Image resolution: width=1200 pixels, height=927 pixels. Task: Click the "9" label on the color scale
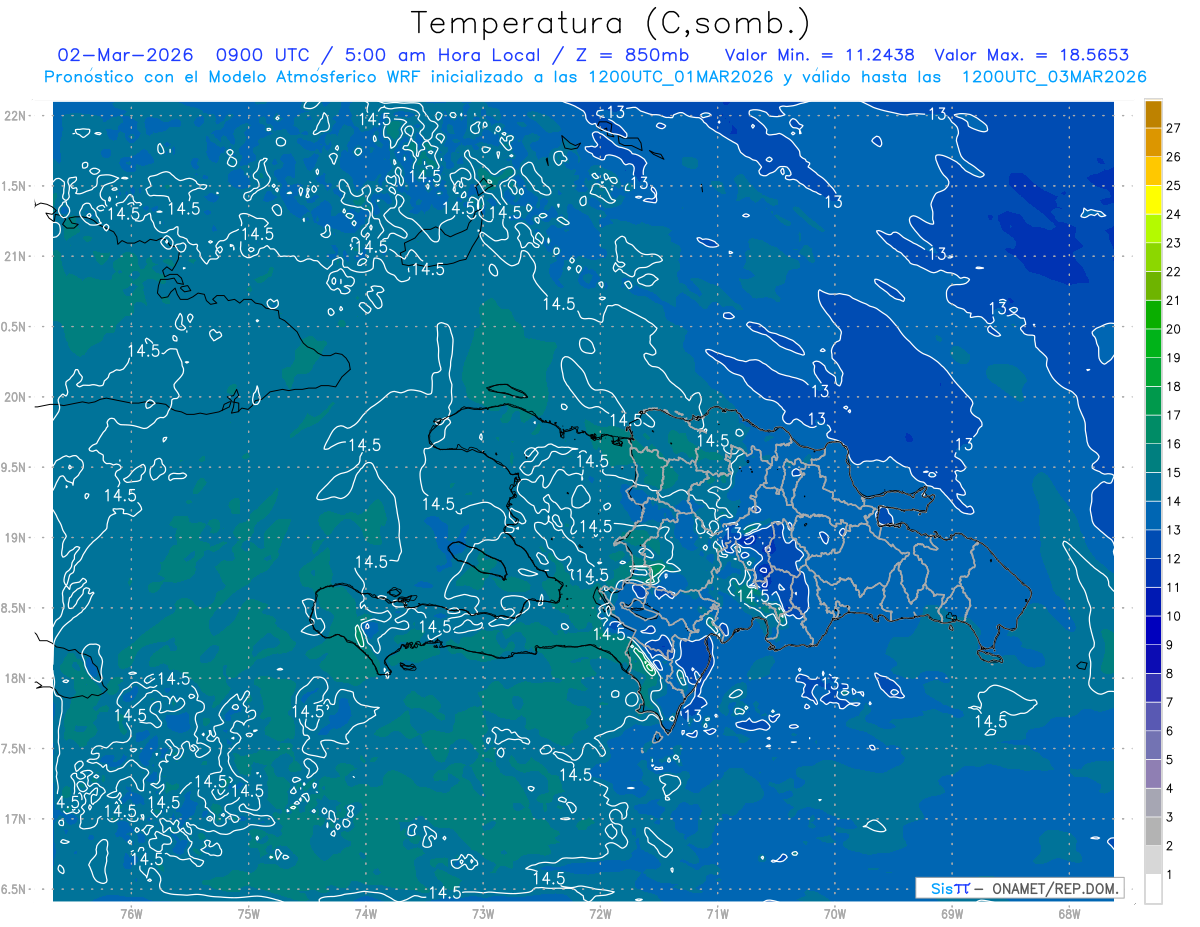tap(1169, 645)
